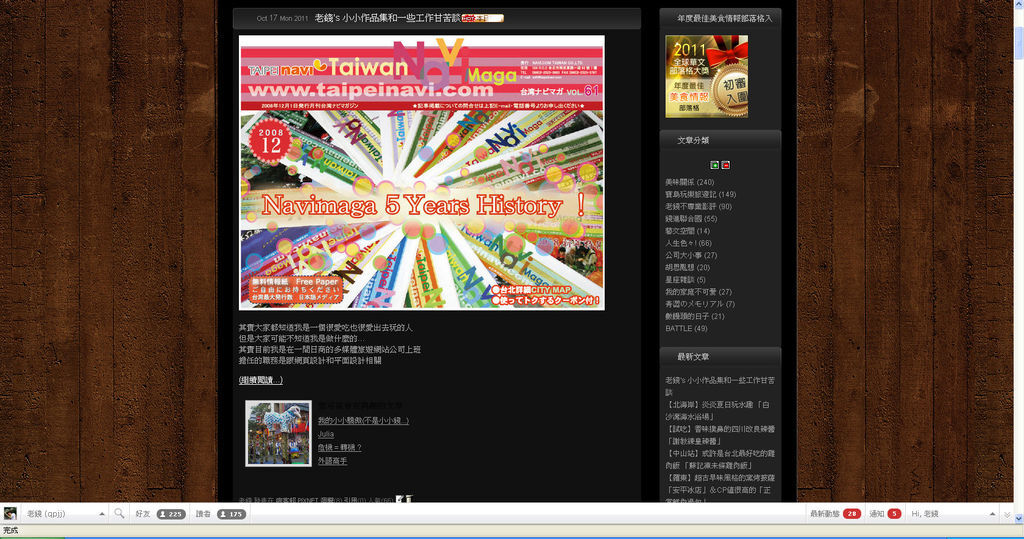This screenshot has height=539, width=1024.
Task: Select category 姨進聯合國 (55)
Action: (x=691, y=219)
